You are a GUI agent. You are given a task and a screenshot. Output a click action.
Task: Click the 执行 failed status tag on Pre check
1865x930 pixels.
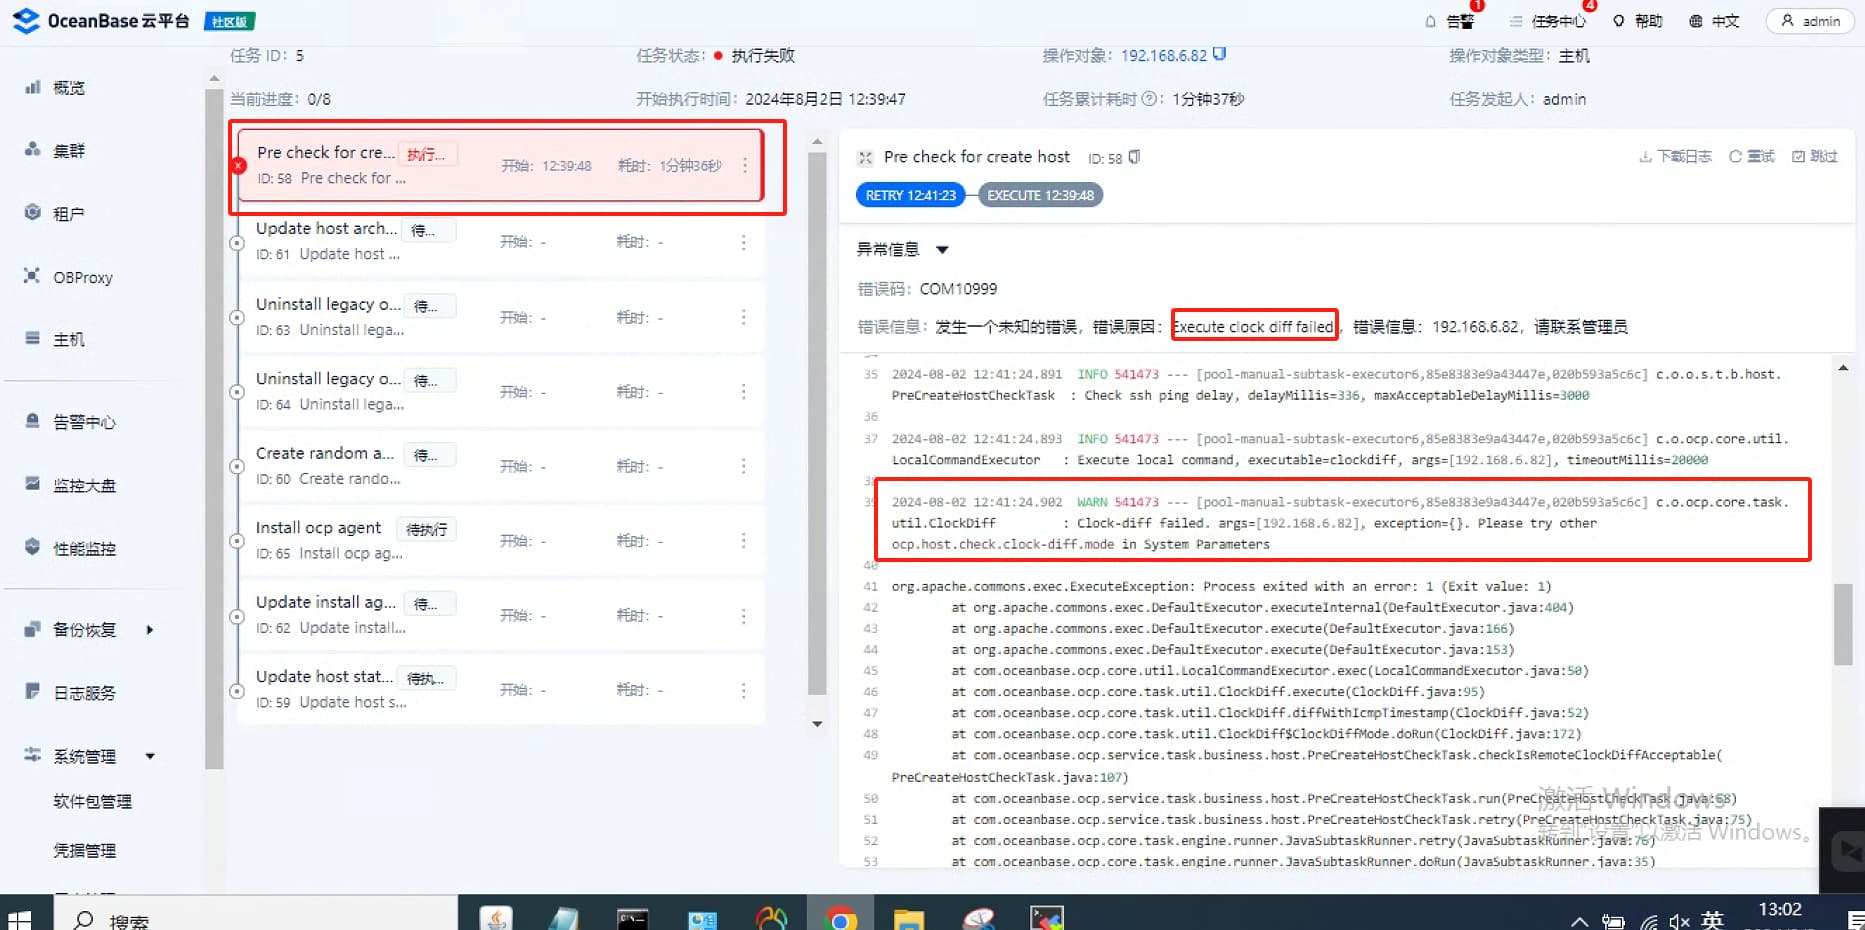click(427, 154)
